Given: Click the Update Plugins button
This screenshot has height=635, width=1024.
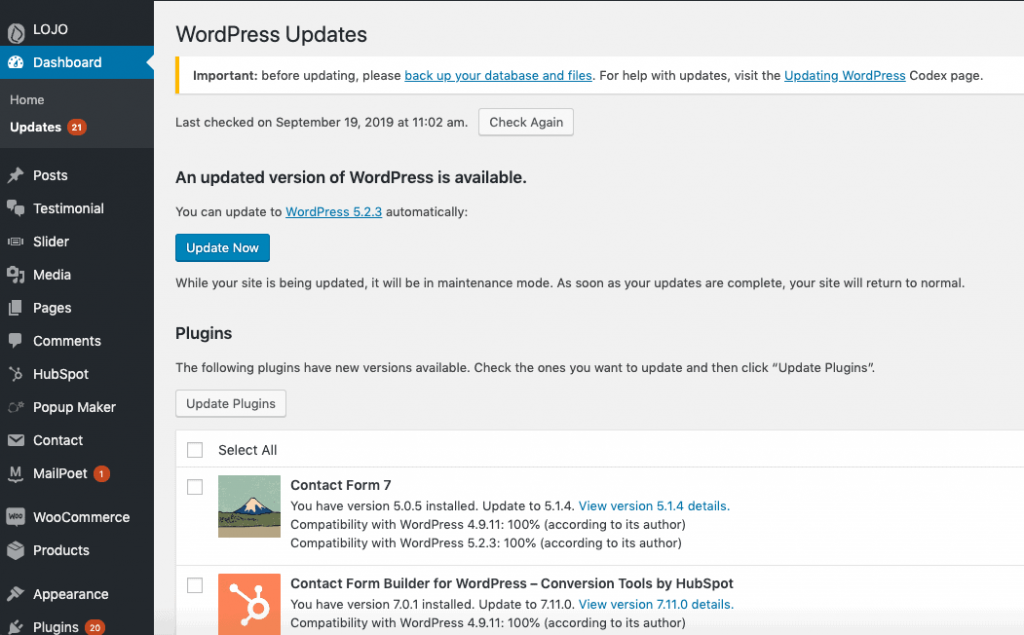Looking at the screenshot, I should pyautogui.click(x=231, y=404).
